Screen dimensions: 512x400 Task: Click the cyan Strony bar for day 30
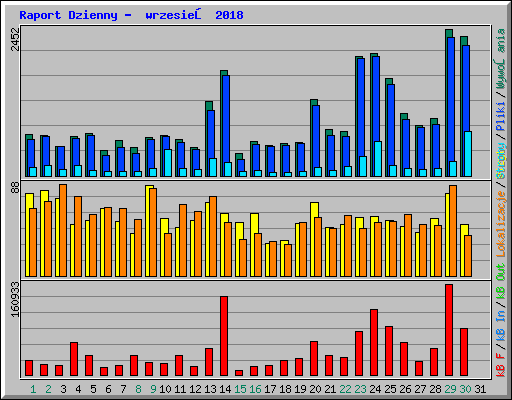click(468, 154)
